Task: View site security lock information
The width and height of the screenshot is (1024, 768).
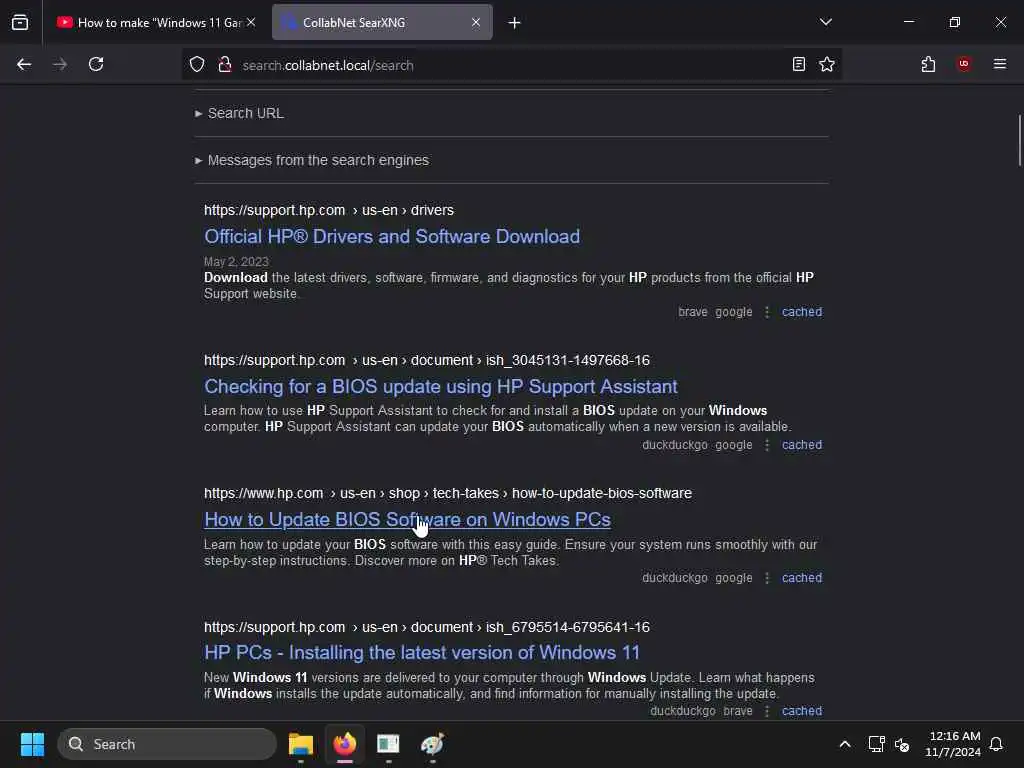Action: pos(225,65)
